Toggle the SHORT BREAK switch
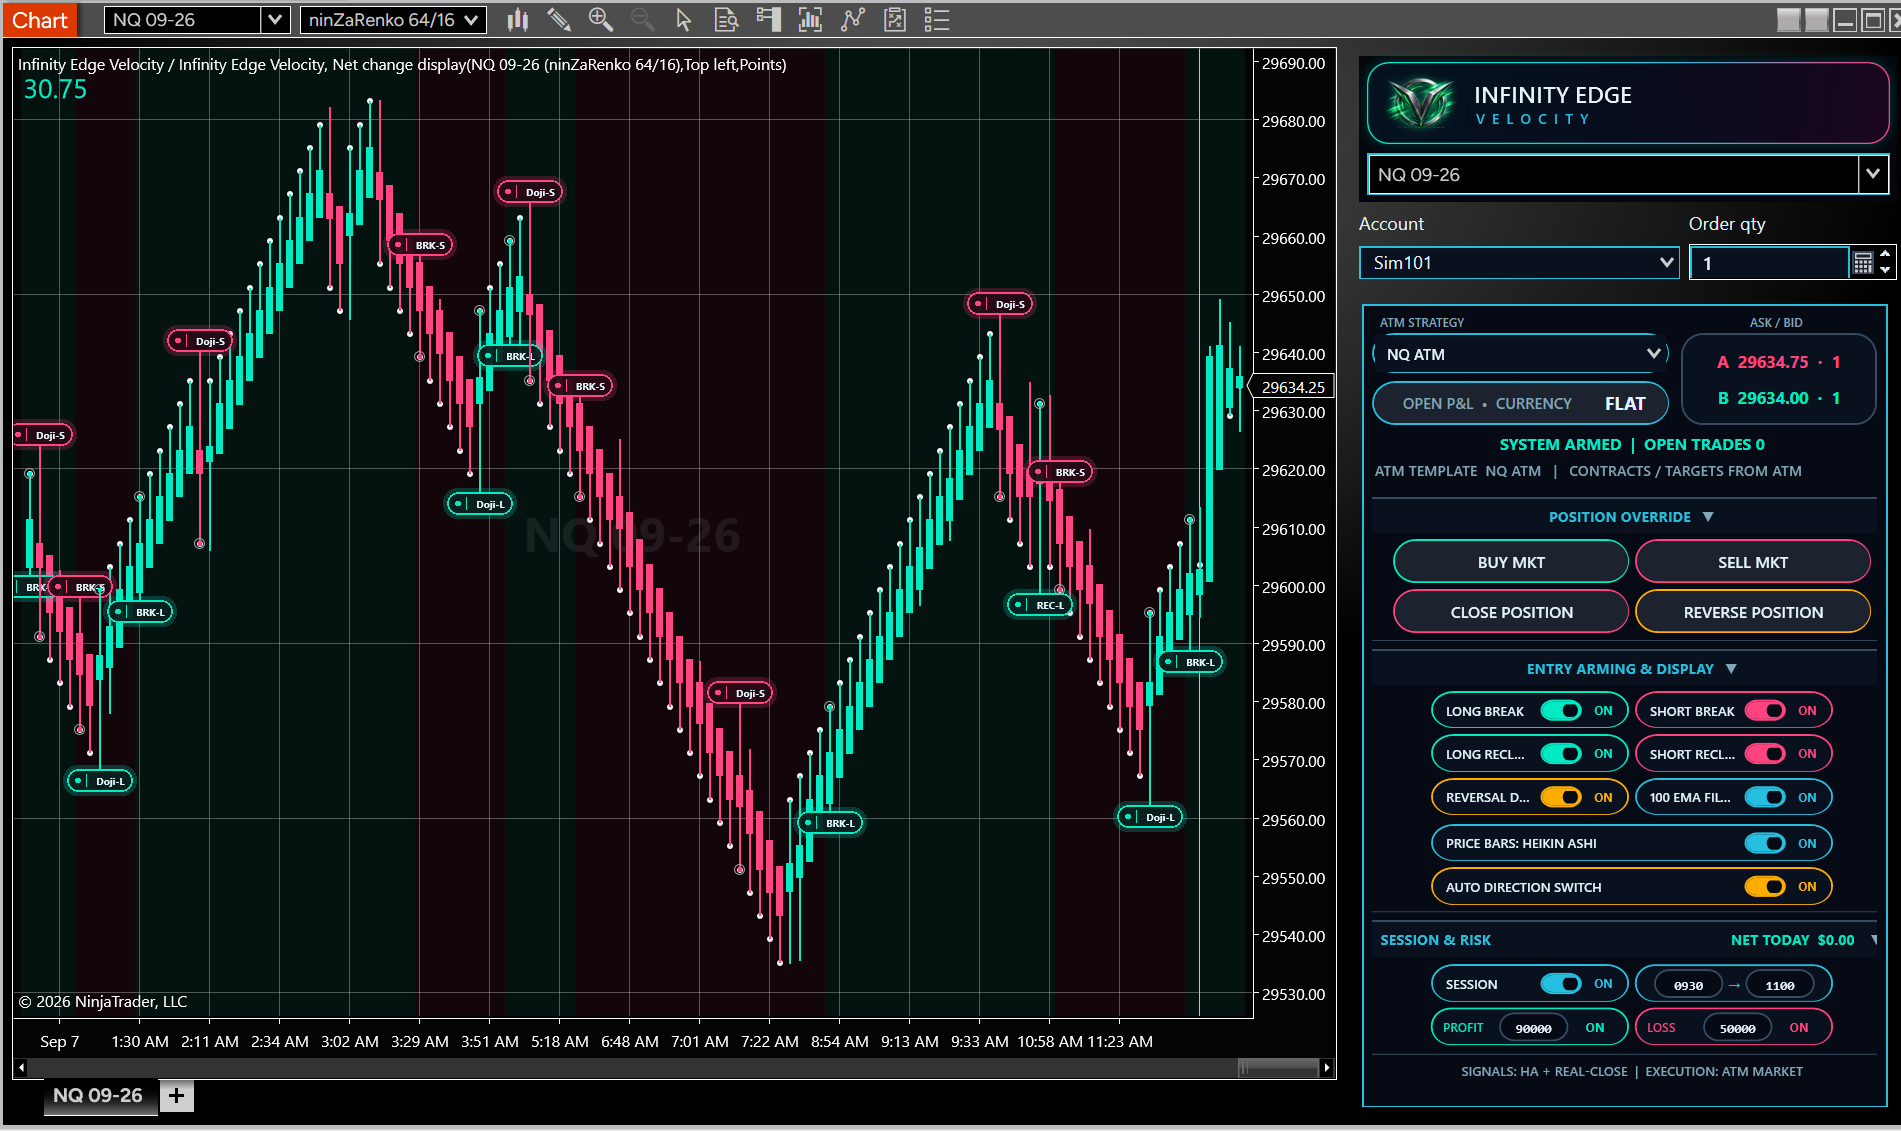 click(x=1765, y=711)
